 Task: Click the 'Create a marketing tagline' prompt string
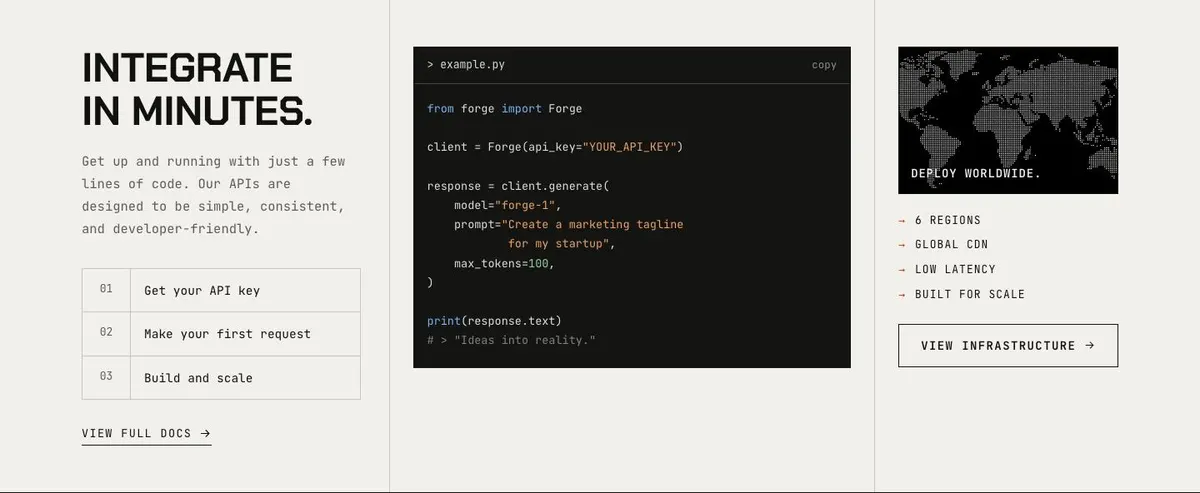(593, 224)
